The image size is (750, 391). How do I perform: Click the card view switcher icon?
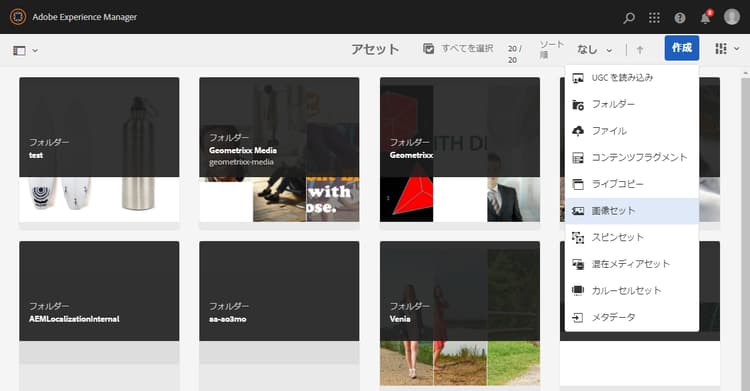click(x=721, y=48)
